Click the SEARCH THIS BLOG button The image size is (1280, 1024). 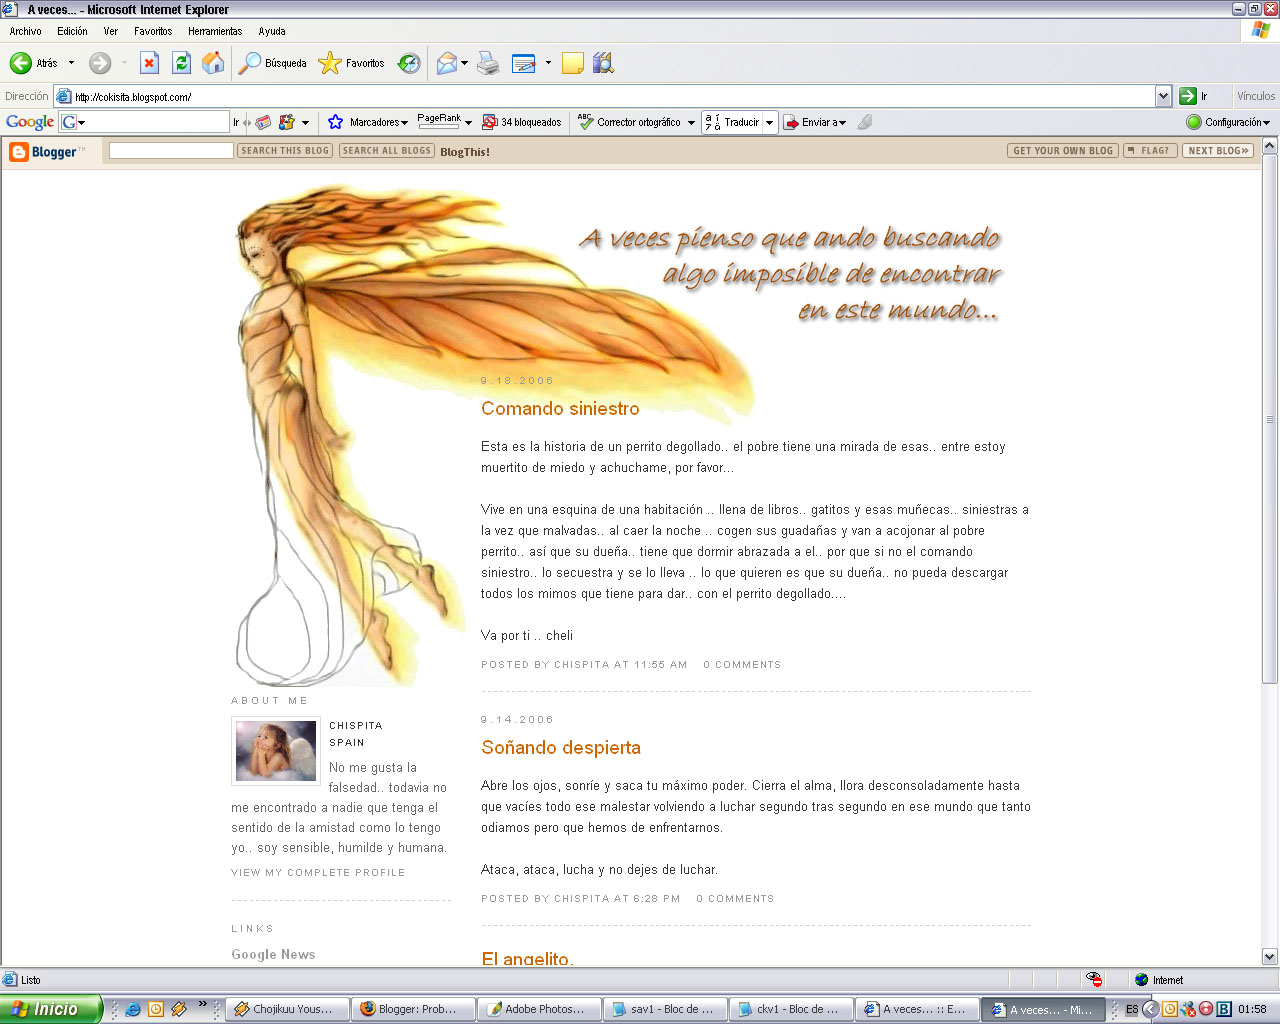click(285, 151)
